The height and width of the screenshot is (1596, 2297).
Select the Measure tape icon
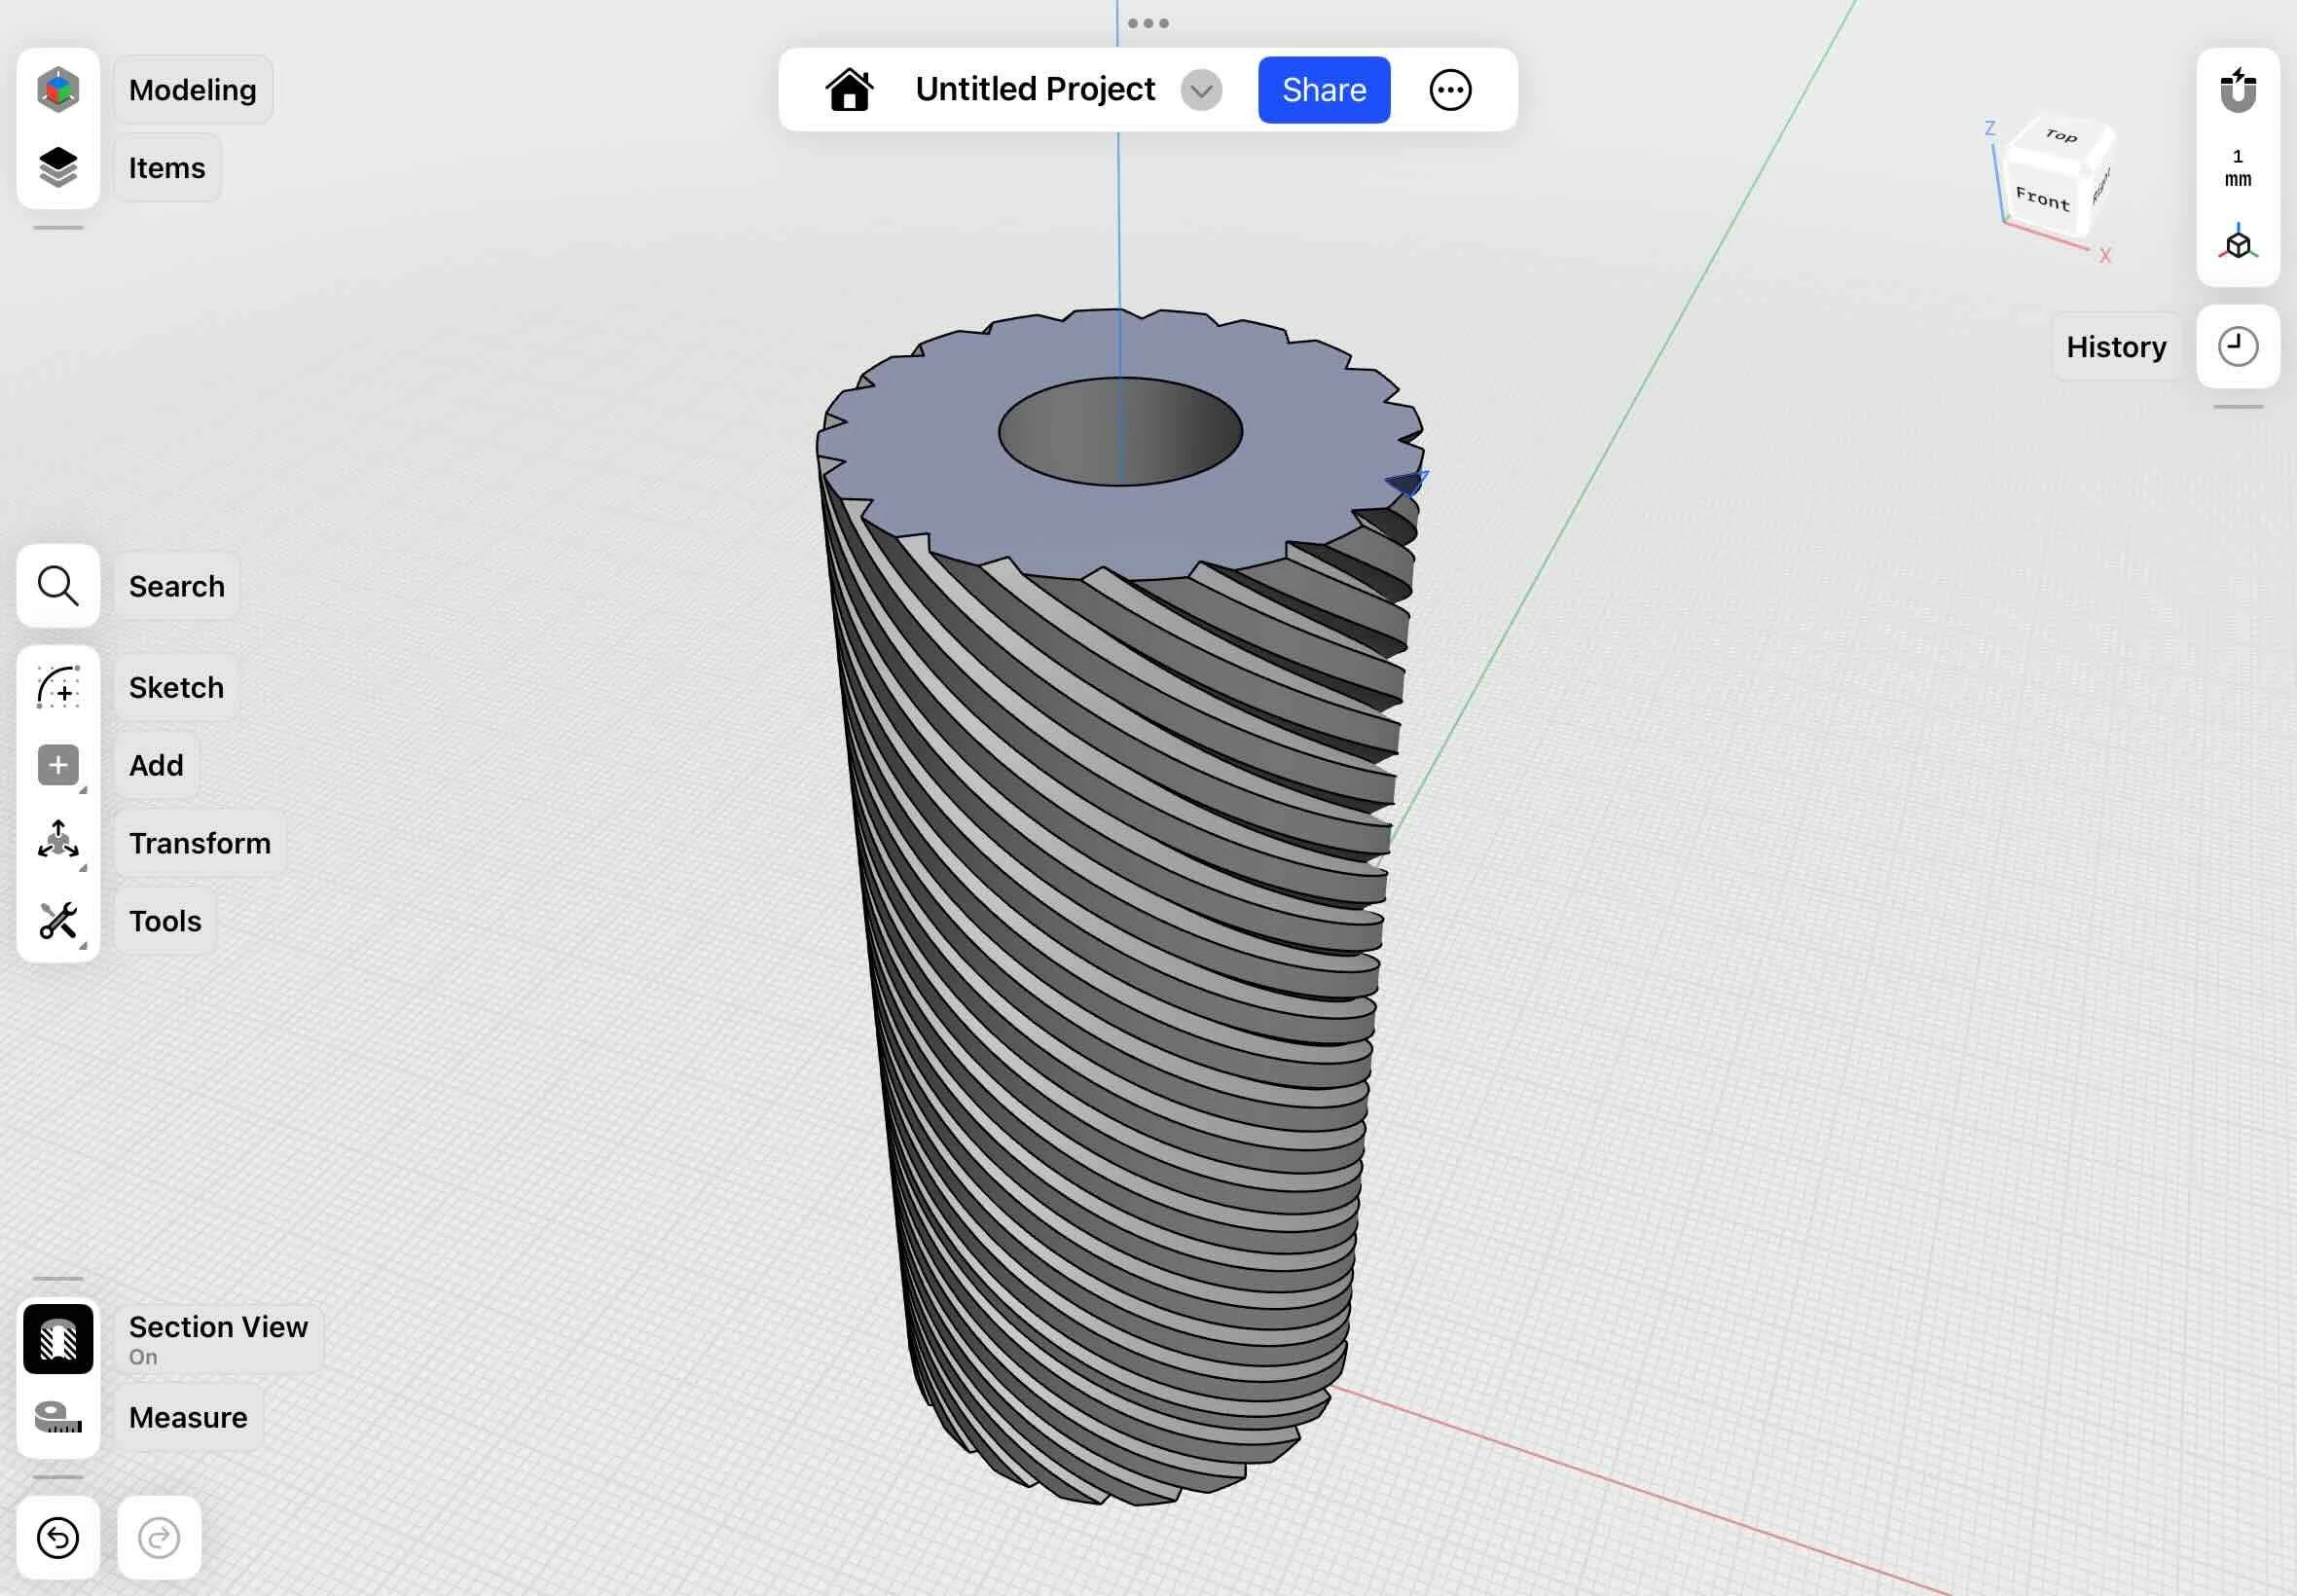point(58,1417)
